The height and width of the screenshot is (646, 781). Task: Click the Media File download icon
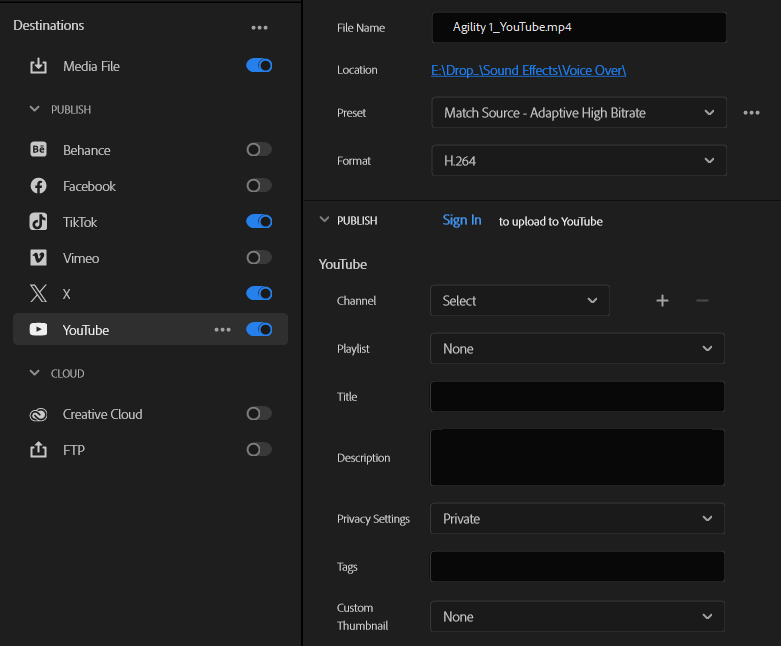(x=38, y=66)
